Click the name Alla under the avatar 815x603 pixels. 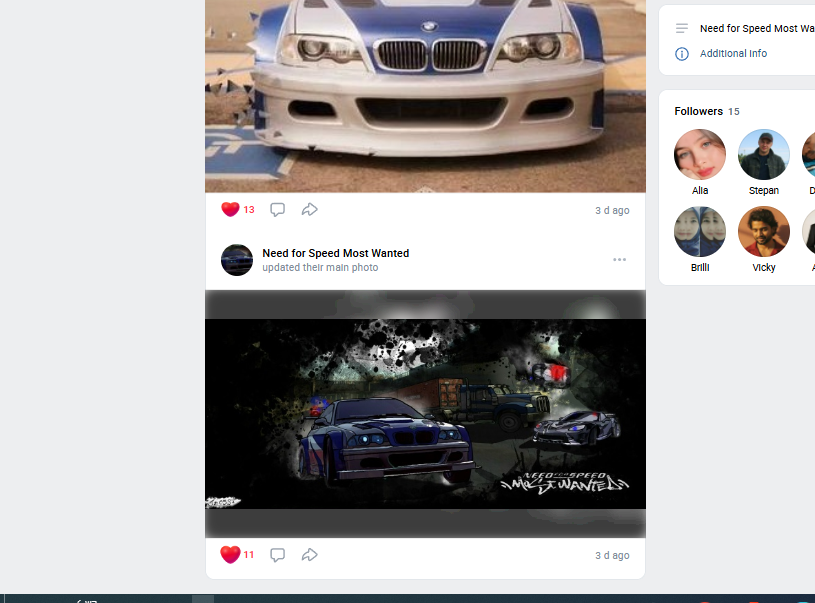coord(700,190)
